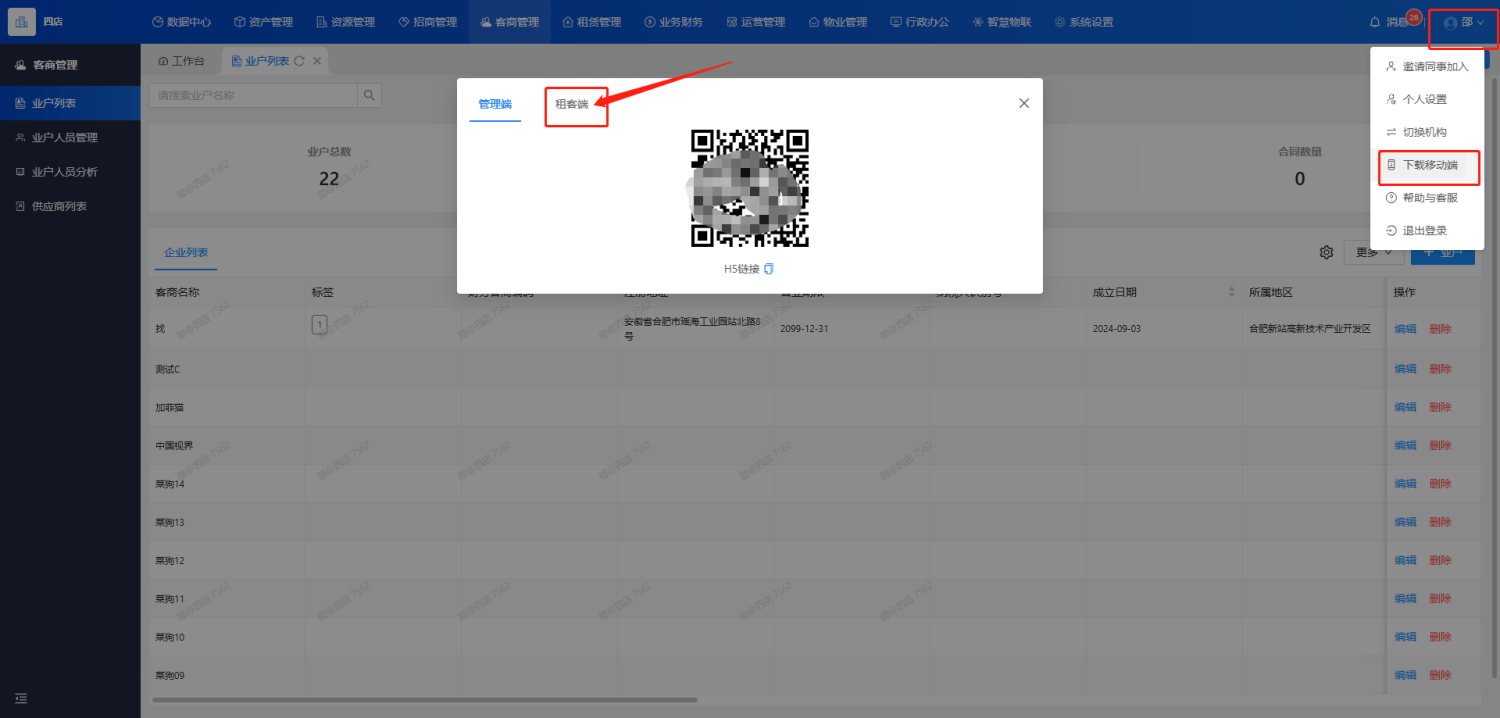Open 业户人员分析 in the left sidebar
Screen dimensions: 1500x718
[70, 172]
